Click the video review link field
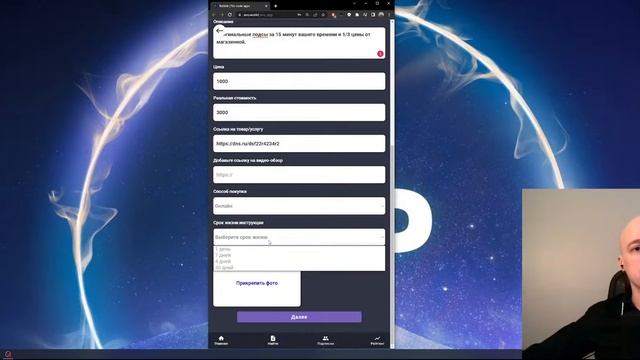The image size is (640, 360). pos(299,175)
